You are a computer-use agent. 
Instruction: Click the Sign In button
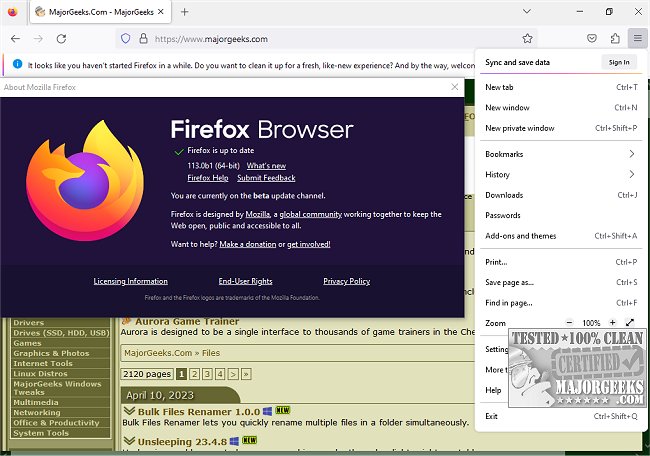tap(619, 62)
